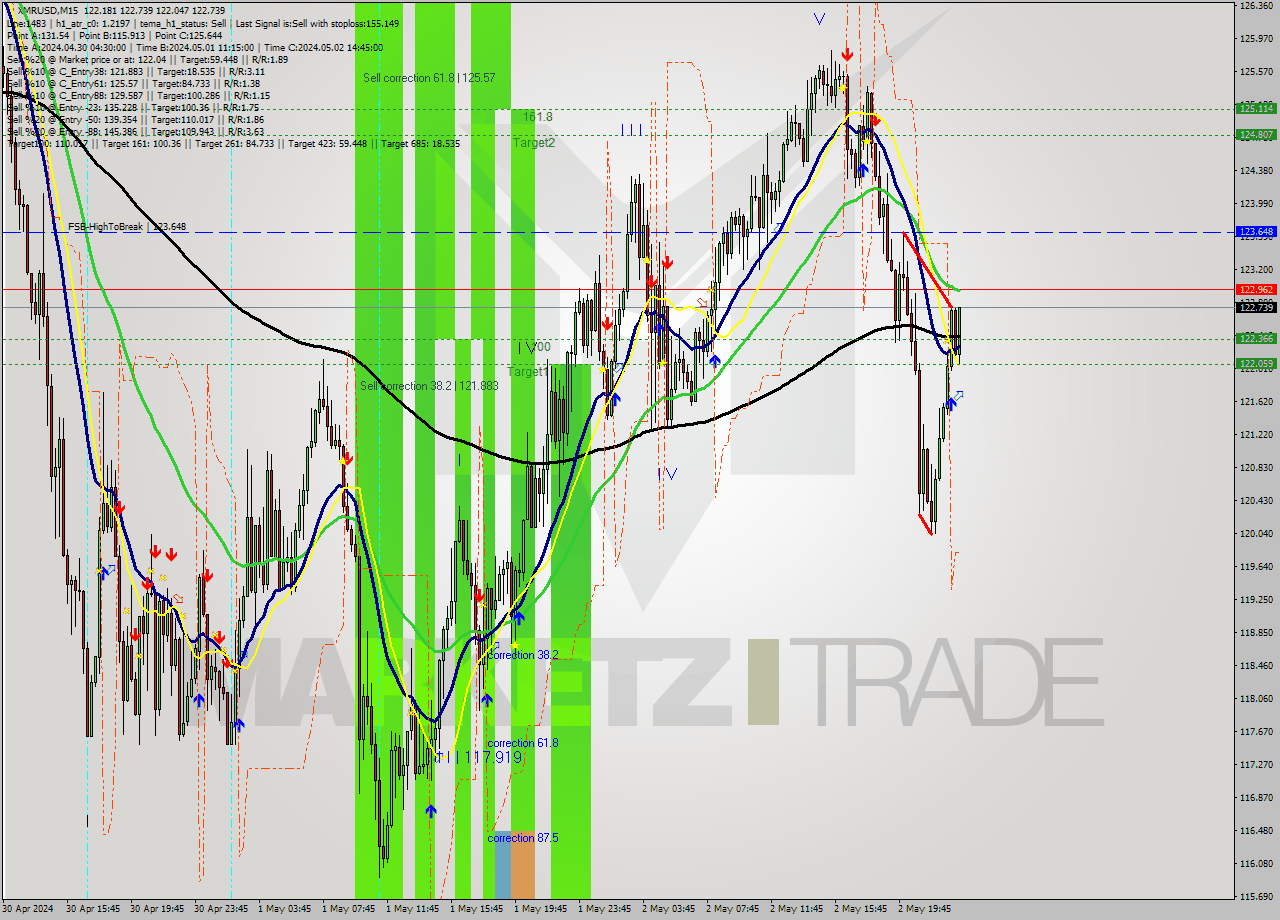Click the green 122.059 price tag
Viewport: 1280px width, 920px height.
pos(1256,364)
